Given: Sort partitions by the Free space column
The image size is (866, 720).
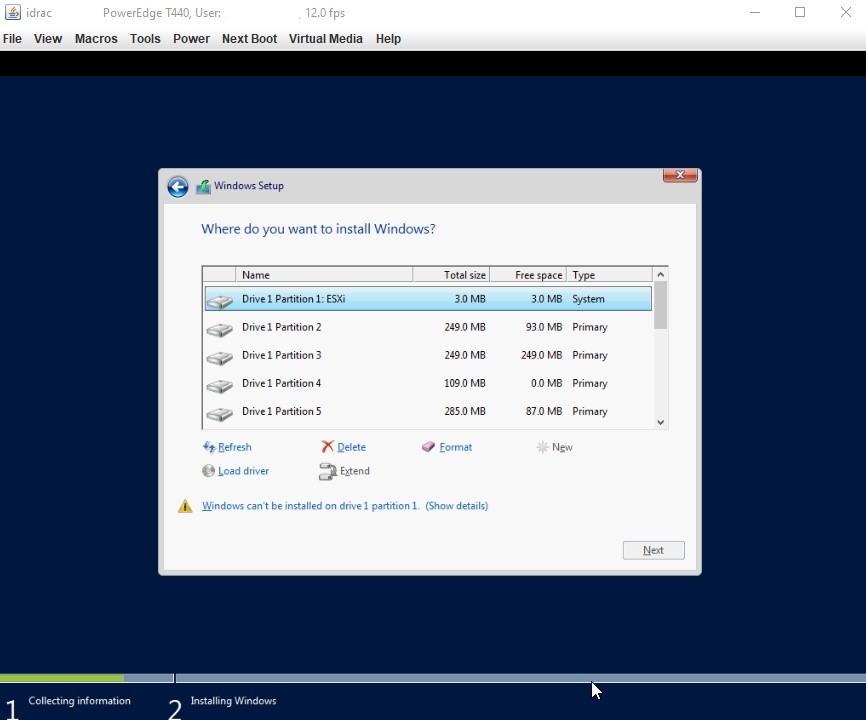Looking at the screenshot, I should coord(528,275).
